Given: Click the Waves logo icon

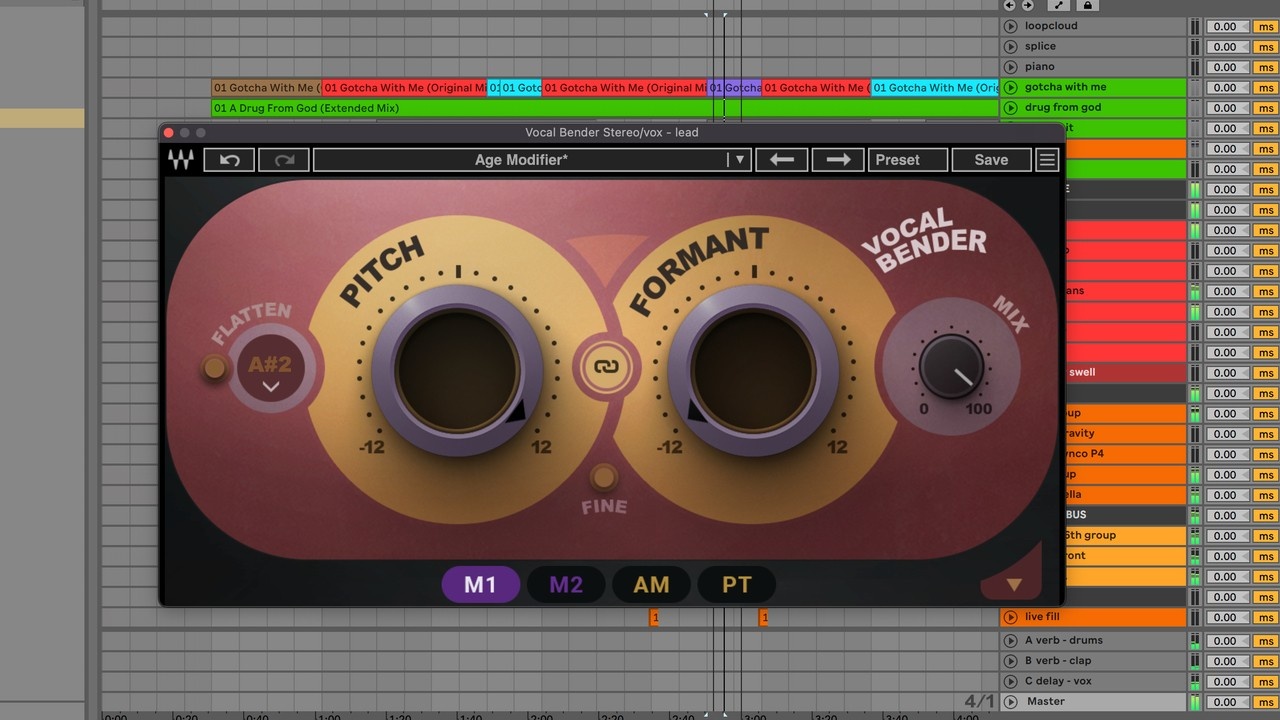Looking at the screenshot, I should 181,160.
